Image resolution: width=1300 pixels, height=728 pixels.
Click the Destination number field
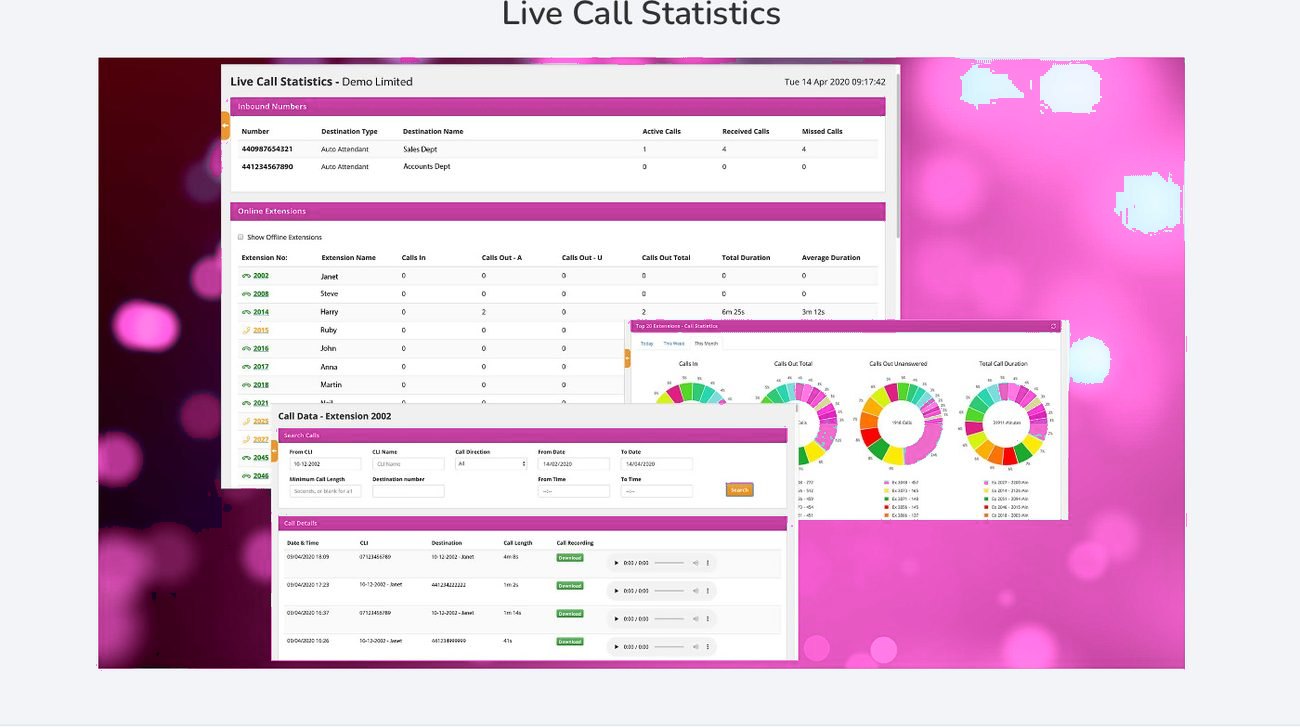pyautogui.click(x=408, y=491)
